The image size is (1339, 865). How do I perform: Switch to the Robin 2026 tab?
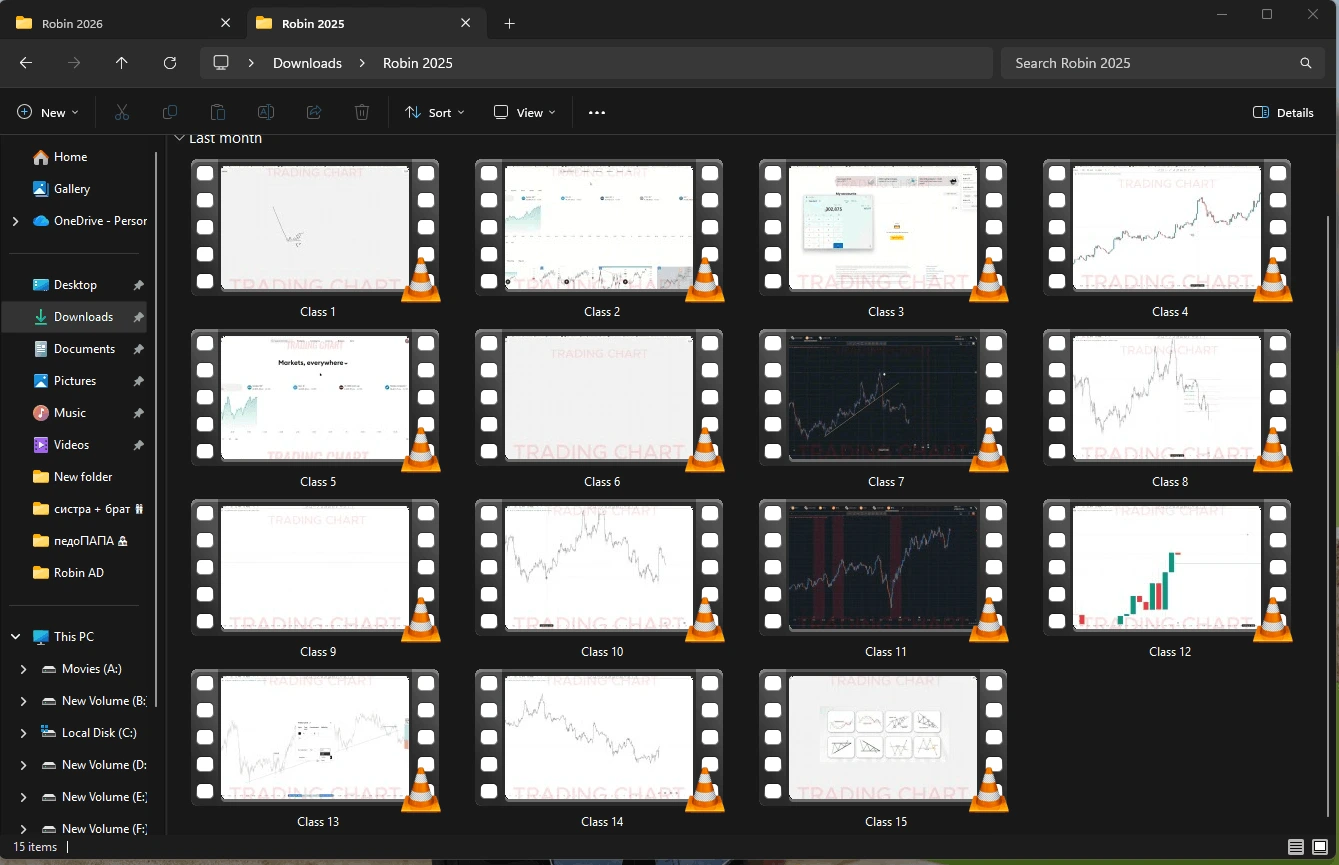tap(72, 23)
